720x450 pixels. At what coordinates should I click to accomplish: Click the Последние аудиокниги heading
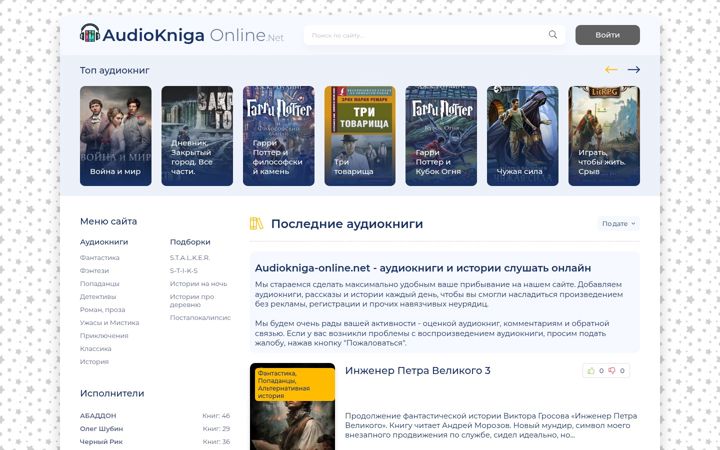pos(347,224)
